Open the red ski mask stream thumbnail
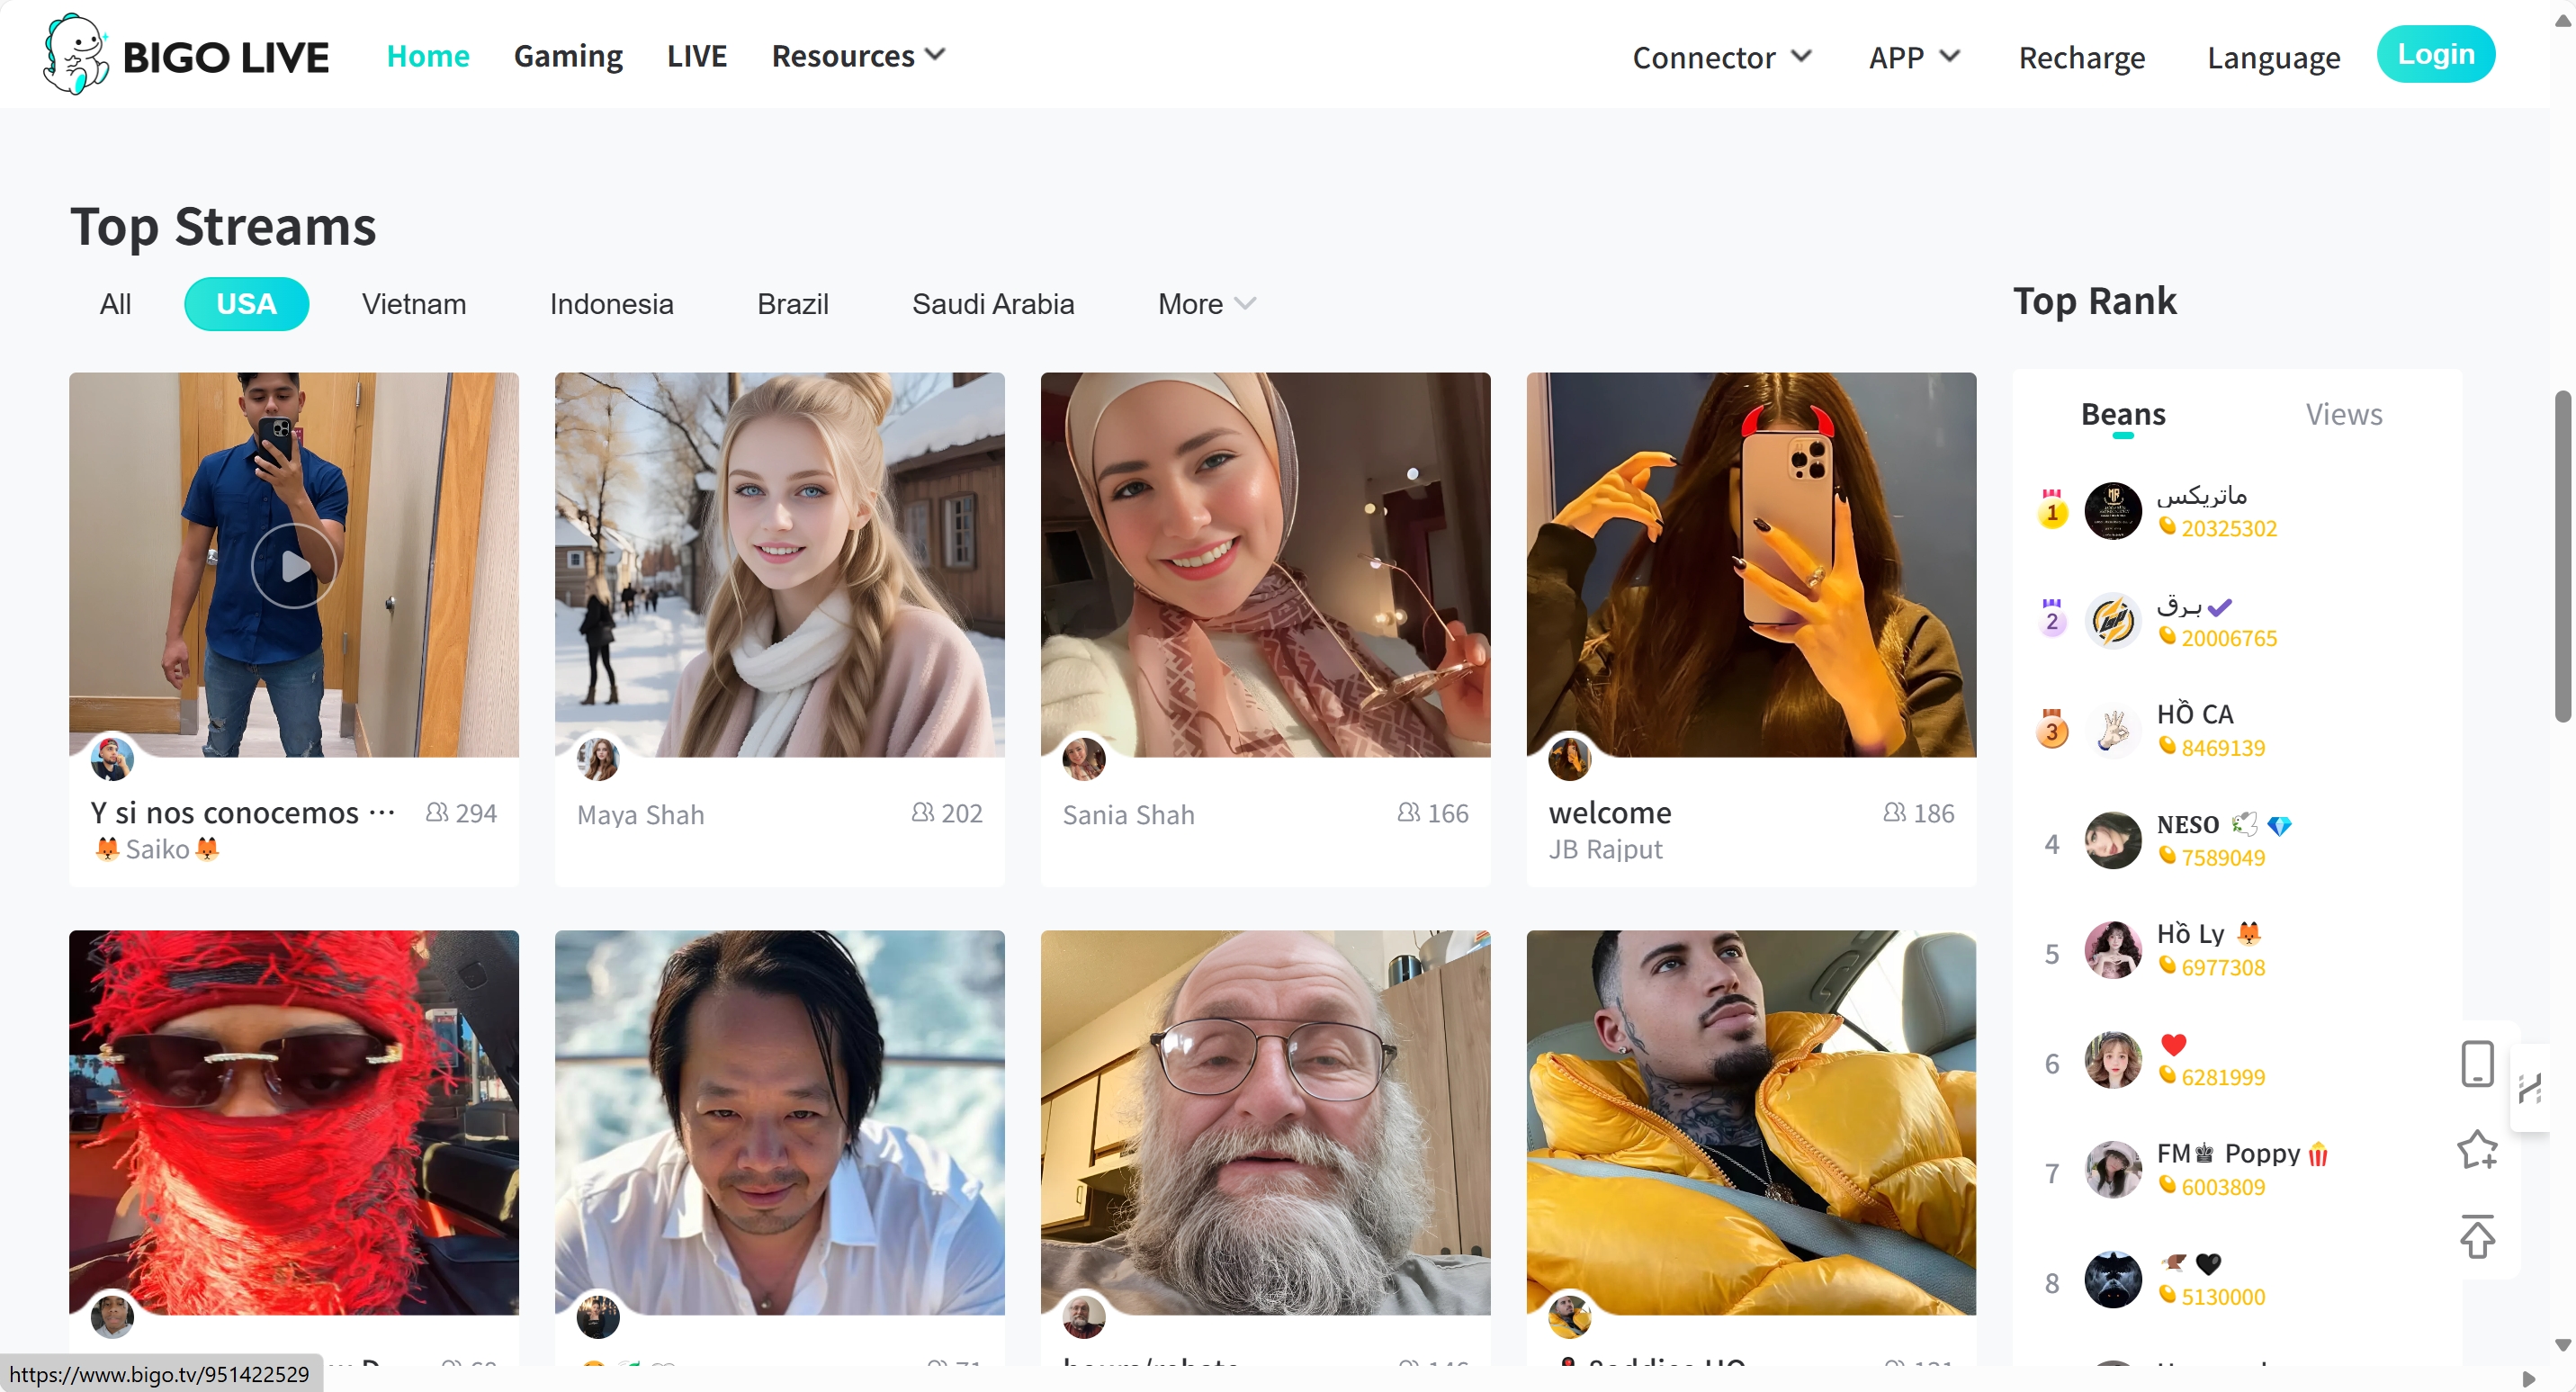The height and width of the screenshot is (1392, 2576). (x=294, y=1122)
